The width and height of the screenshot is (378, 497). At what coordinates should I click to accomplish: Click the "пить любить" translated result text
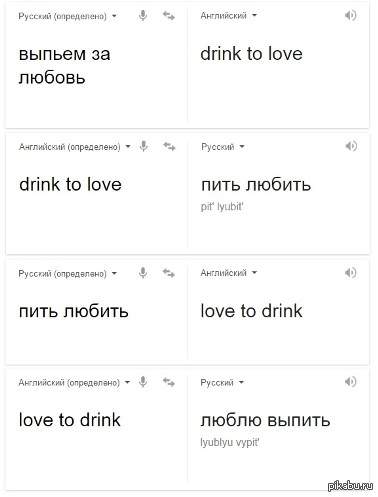click(256, 185)
